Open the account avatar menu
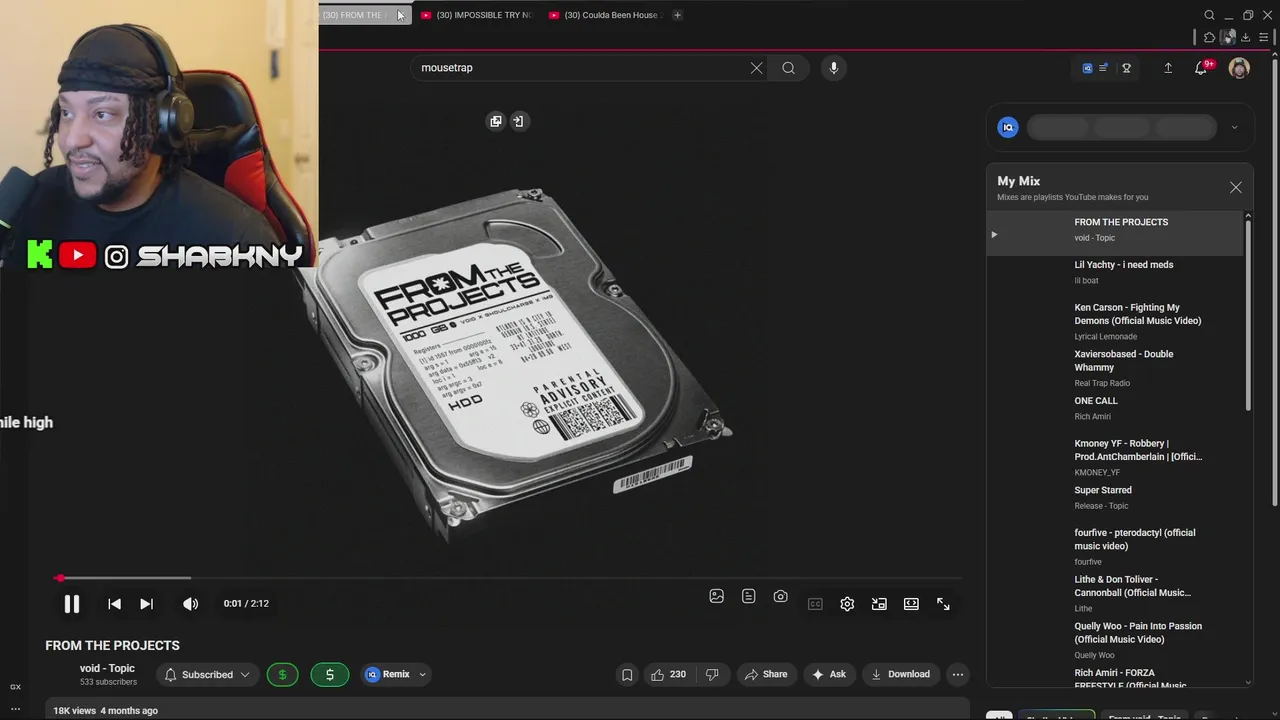Viewport: 1280px width, 720px height. click(x=1239, y=68)
